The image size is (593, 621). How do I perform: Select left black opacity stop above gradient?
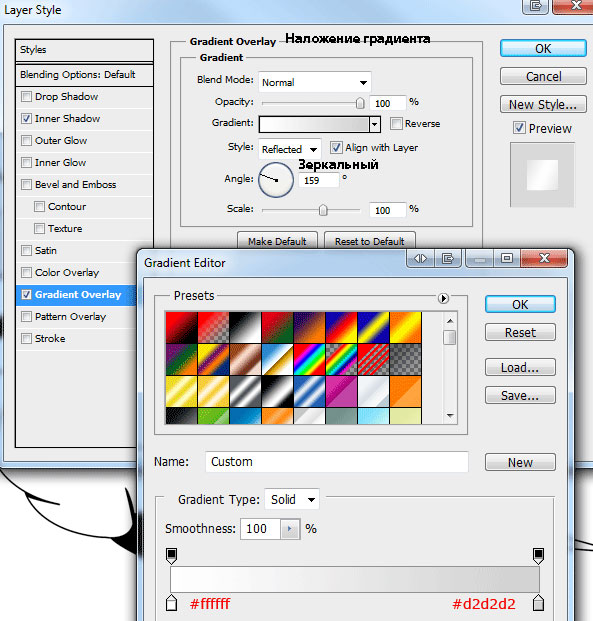[x=172, y=556]
